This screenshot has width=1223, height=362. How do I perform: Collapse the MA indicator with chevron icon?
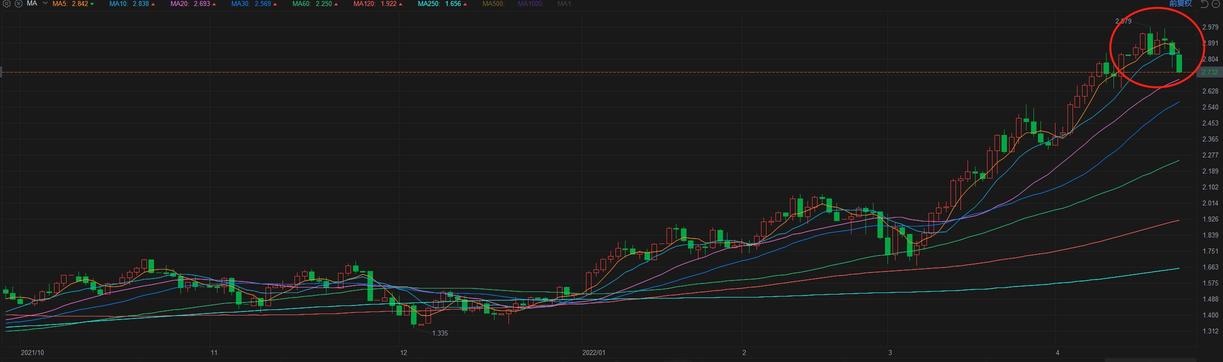[x=45, y=3]
